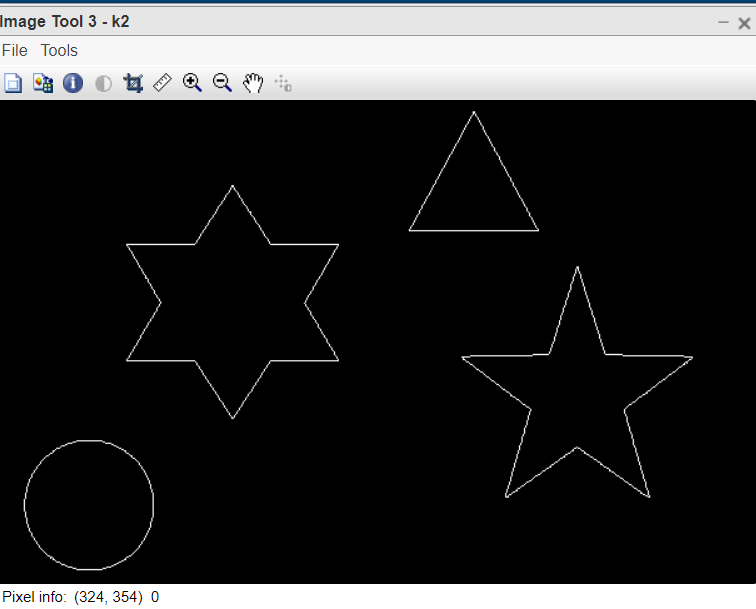Open the Adjust Contrast tool icon
756x609 pixels.
(x=103, y=83)
